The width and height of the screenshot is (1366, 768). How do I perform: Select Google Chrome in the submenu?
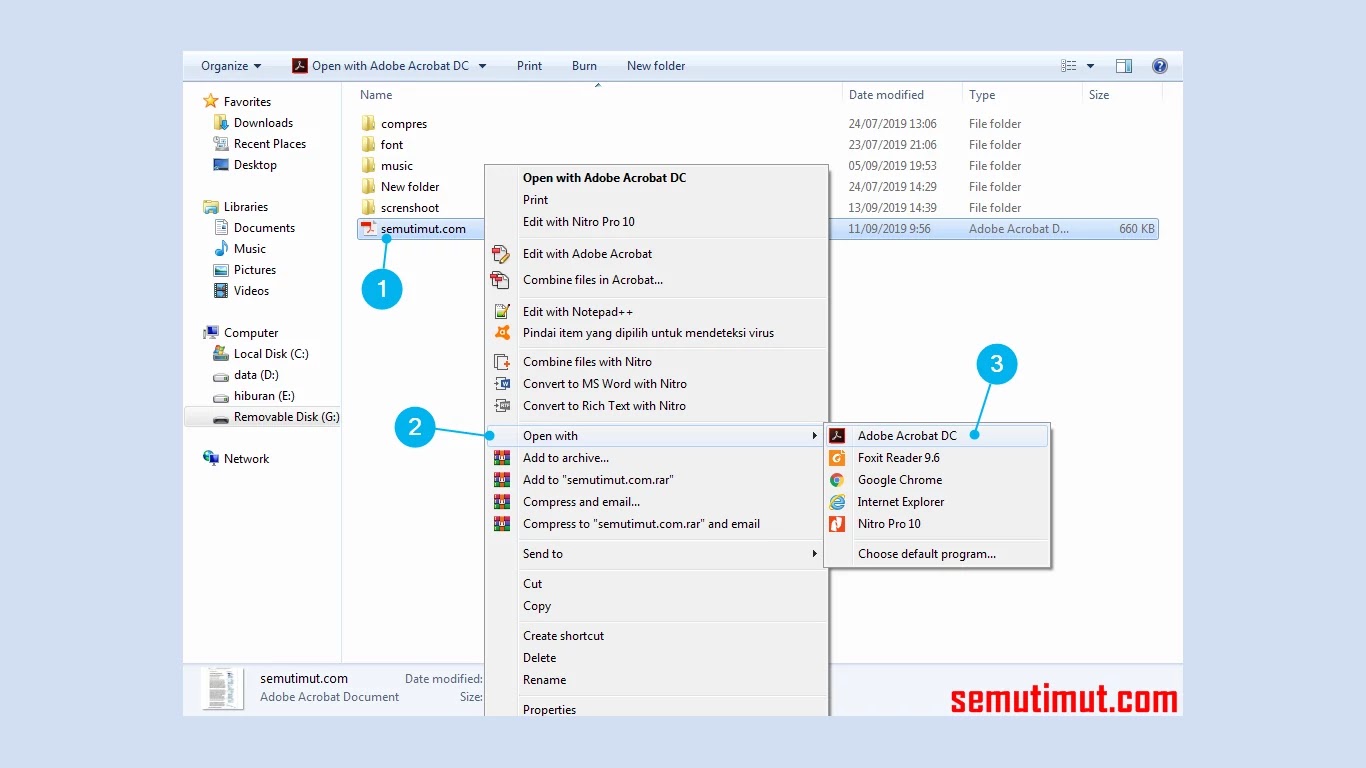tap(937, 480)
